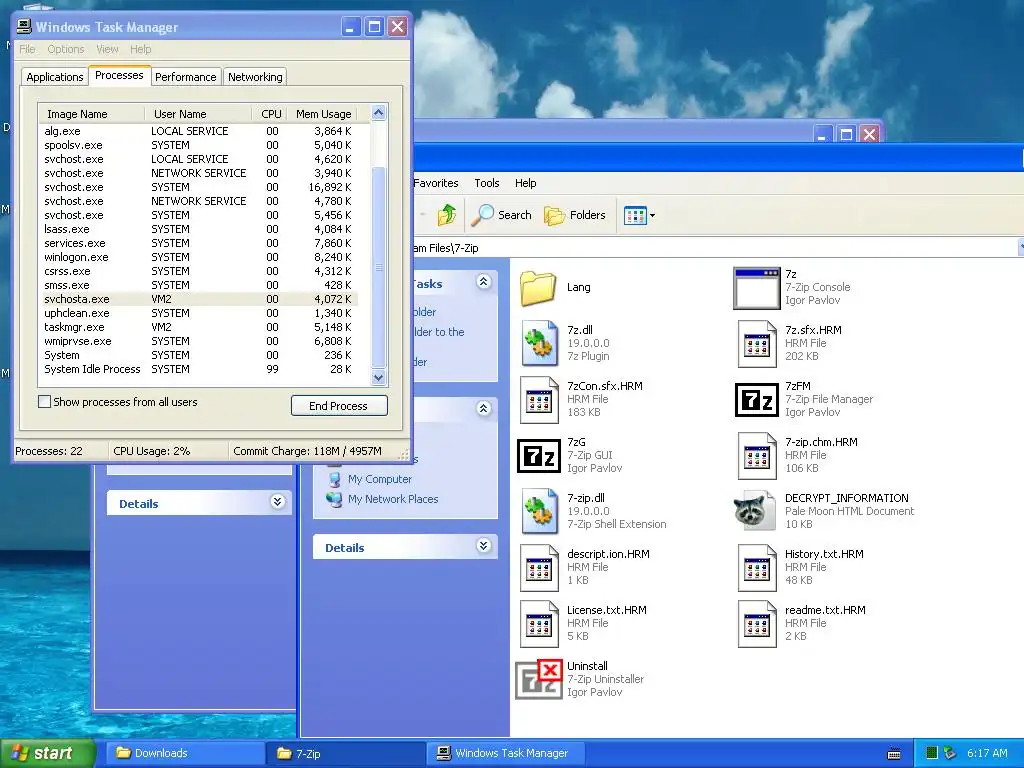
Task: Select the spoolsv.exe process row
Action: point(199,145)
